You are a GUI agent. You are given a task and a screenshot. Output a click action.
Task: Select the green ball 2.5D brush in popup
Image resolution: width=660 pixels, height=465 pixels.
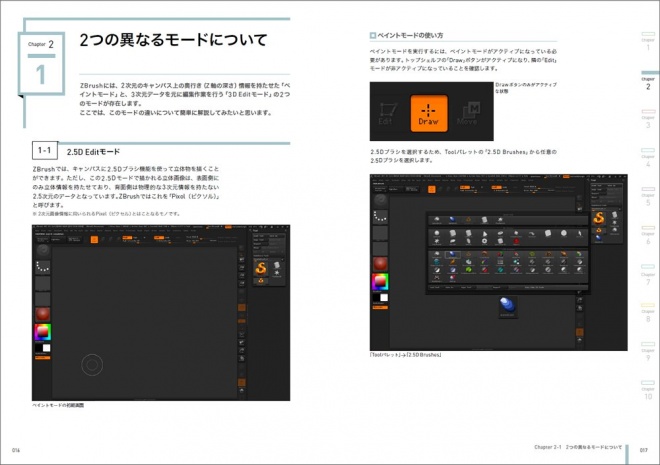468,269
